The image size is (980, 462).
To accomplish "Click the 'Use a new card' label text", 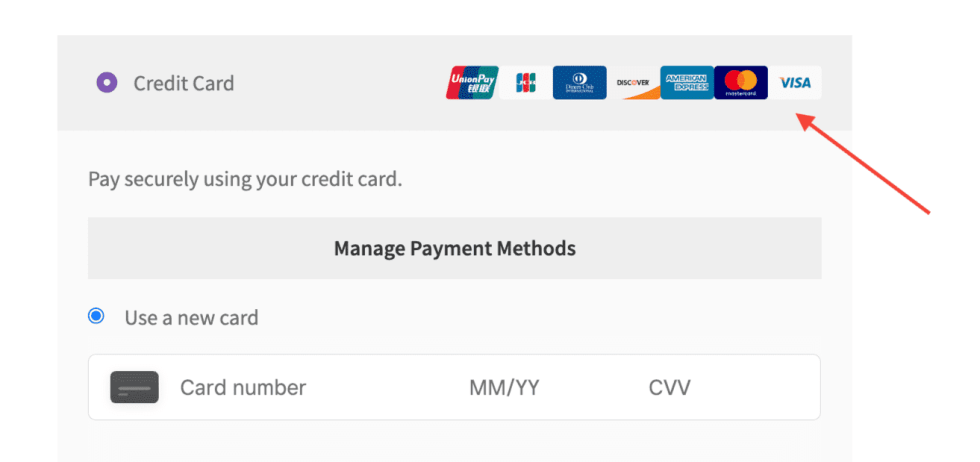I will [191, 318].
